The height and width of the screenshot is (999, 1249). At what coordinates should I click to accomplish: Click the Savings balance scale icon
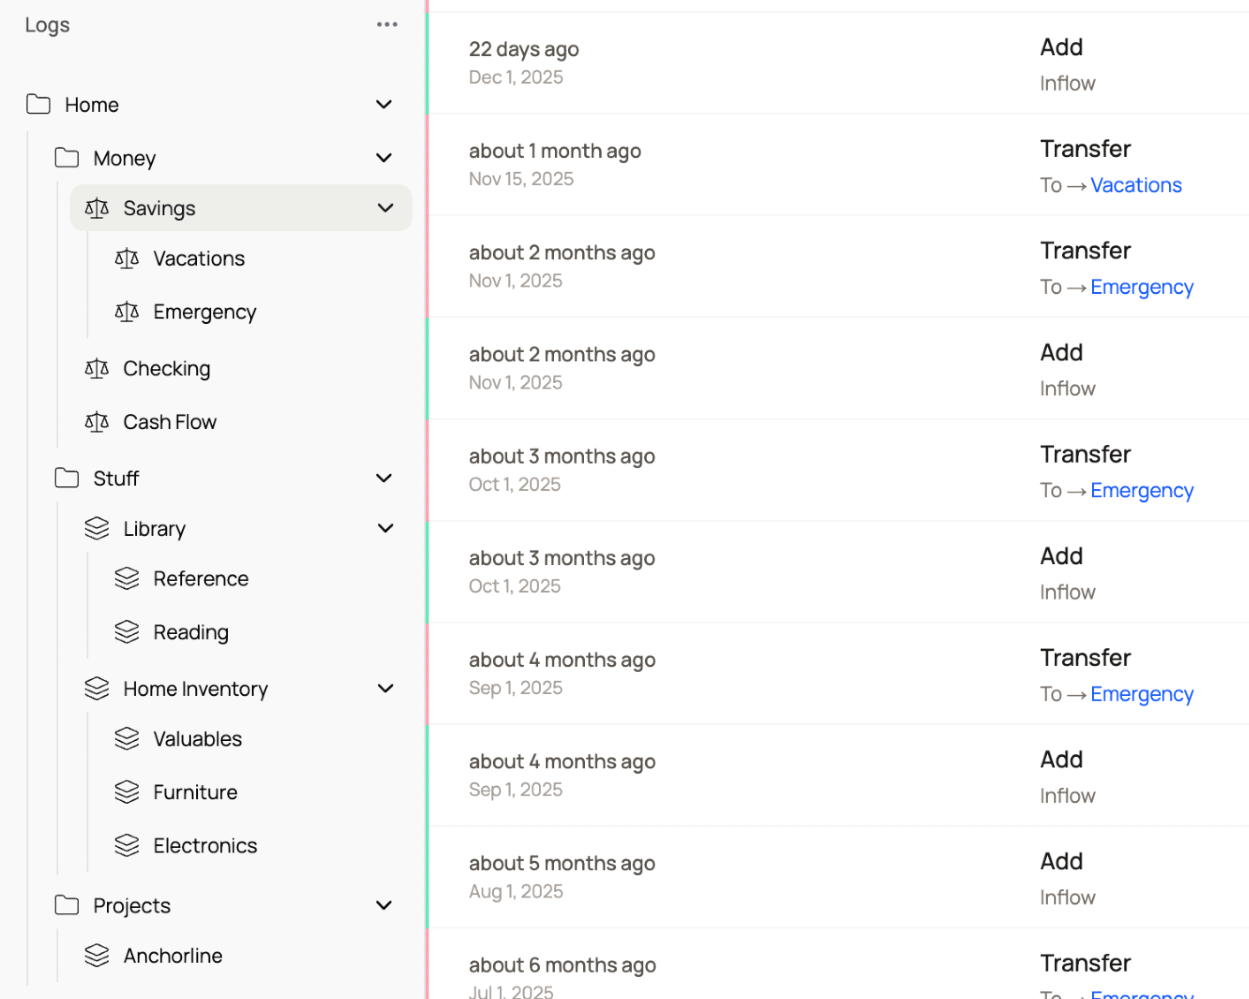pos(97,208)
